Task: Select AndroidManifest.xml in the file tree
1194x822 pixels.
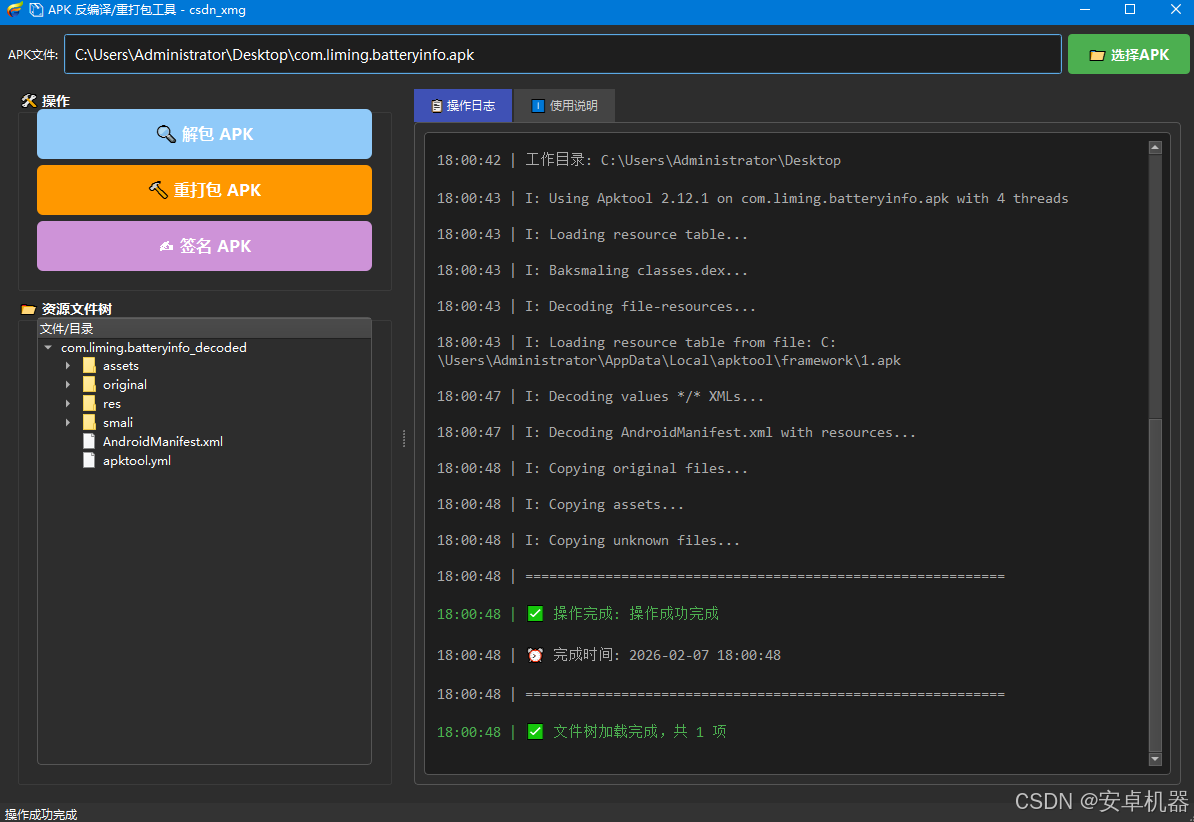Action: point(163,442)
